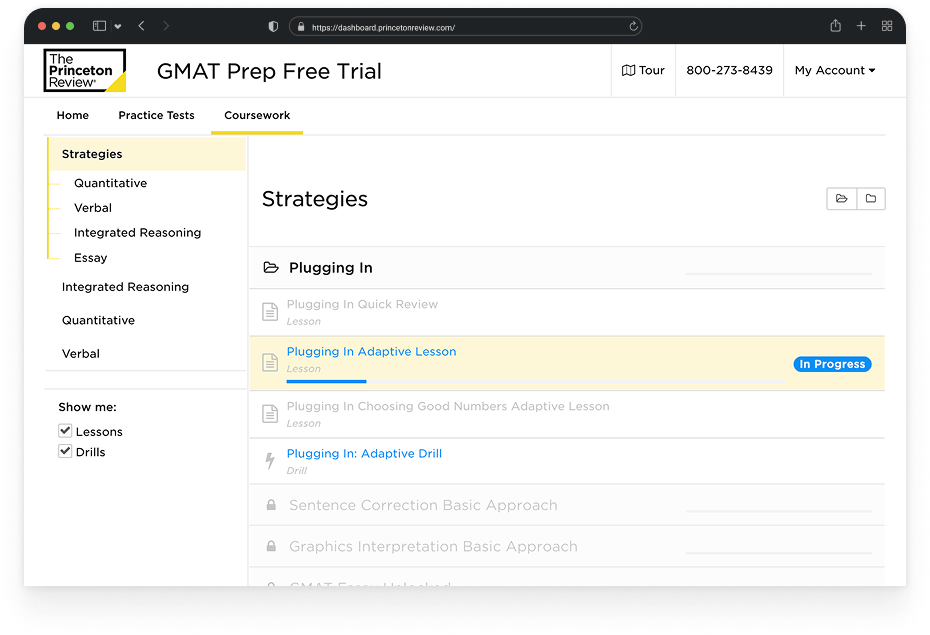
Task: Click the expand all folders icon
Action: 841,198
